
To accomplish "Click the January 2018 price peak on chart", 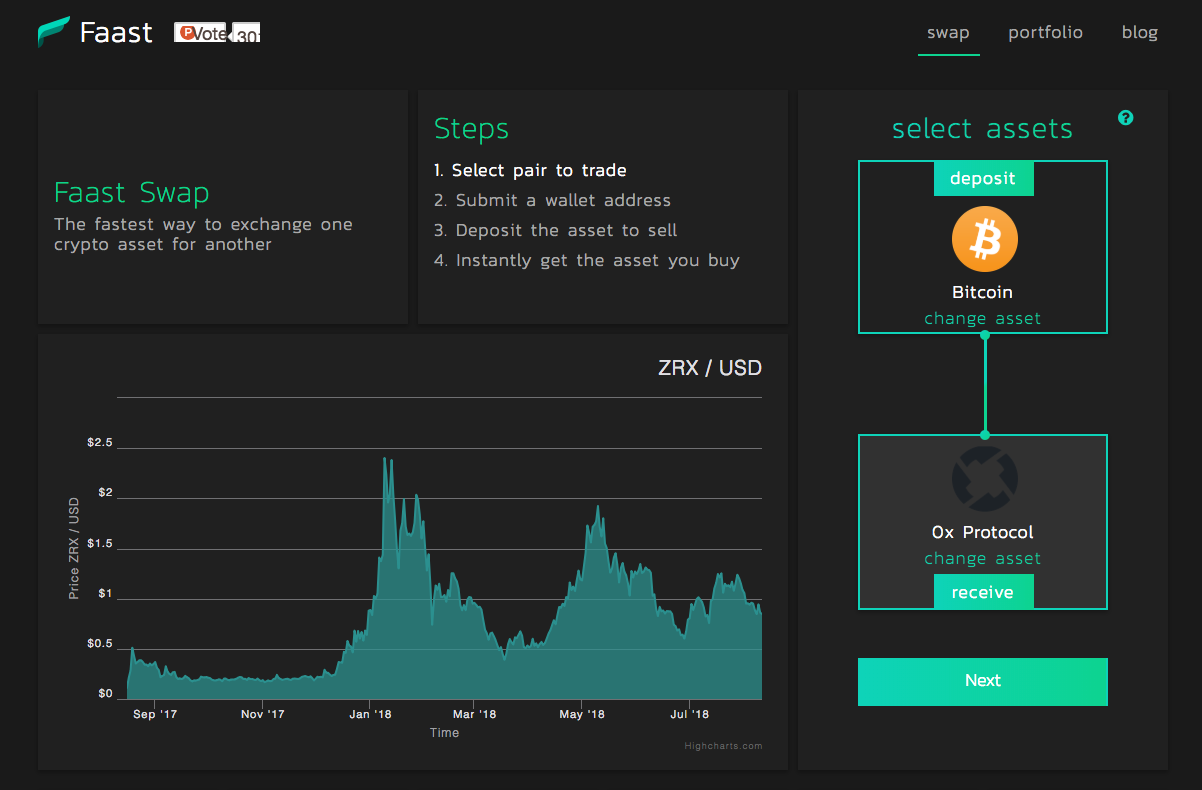I will pyautogui.click(x=386, y=459).
